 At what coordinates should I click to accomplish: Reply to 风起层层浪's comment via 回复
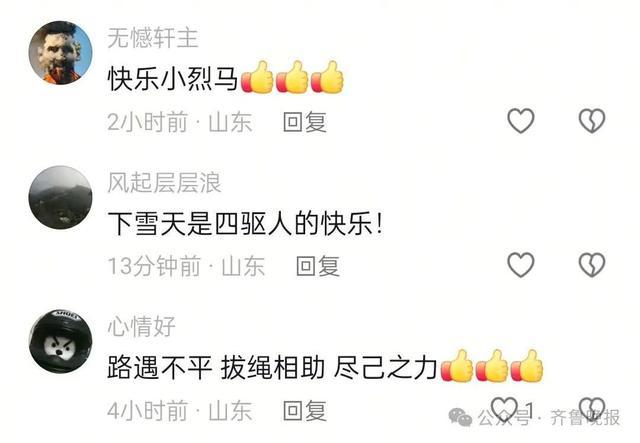coord(318,266)
